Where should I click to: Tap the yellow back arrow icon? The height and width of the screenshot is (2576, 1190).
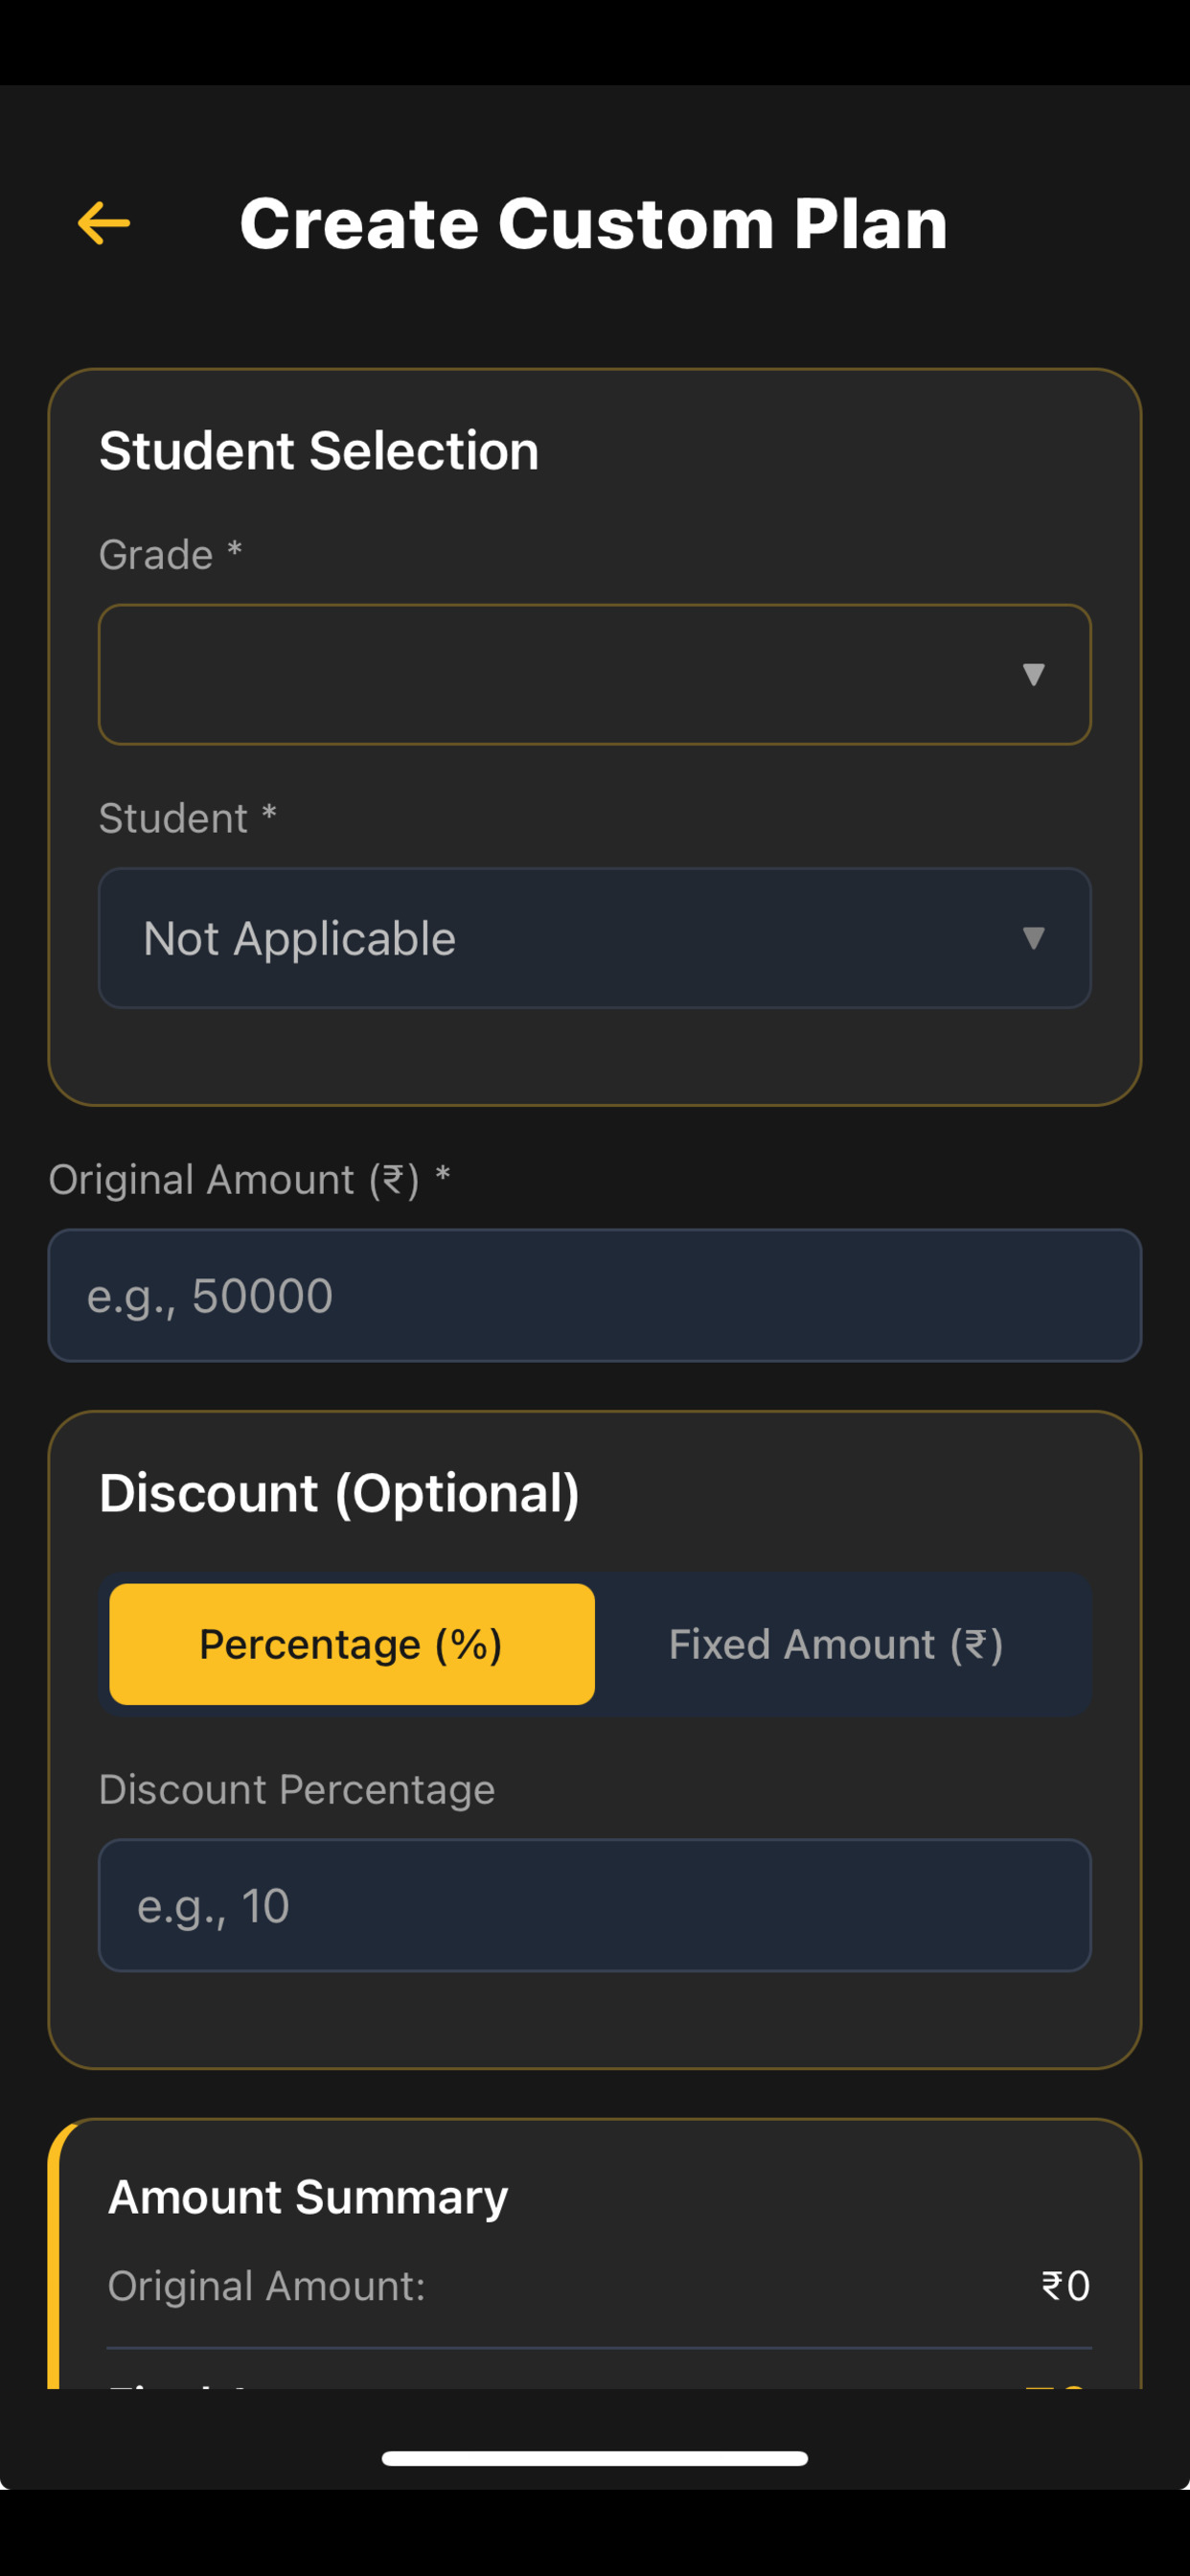pyautogui.click(x=104, y=222)
